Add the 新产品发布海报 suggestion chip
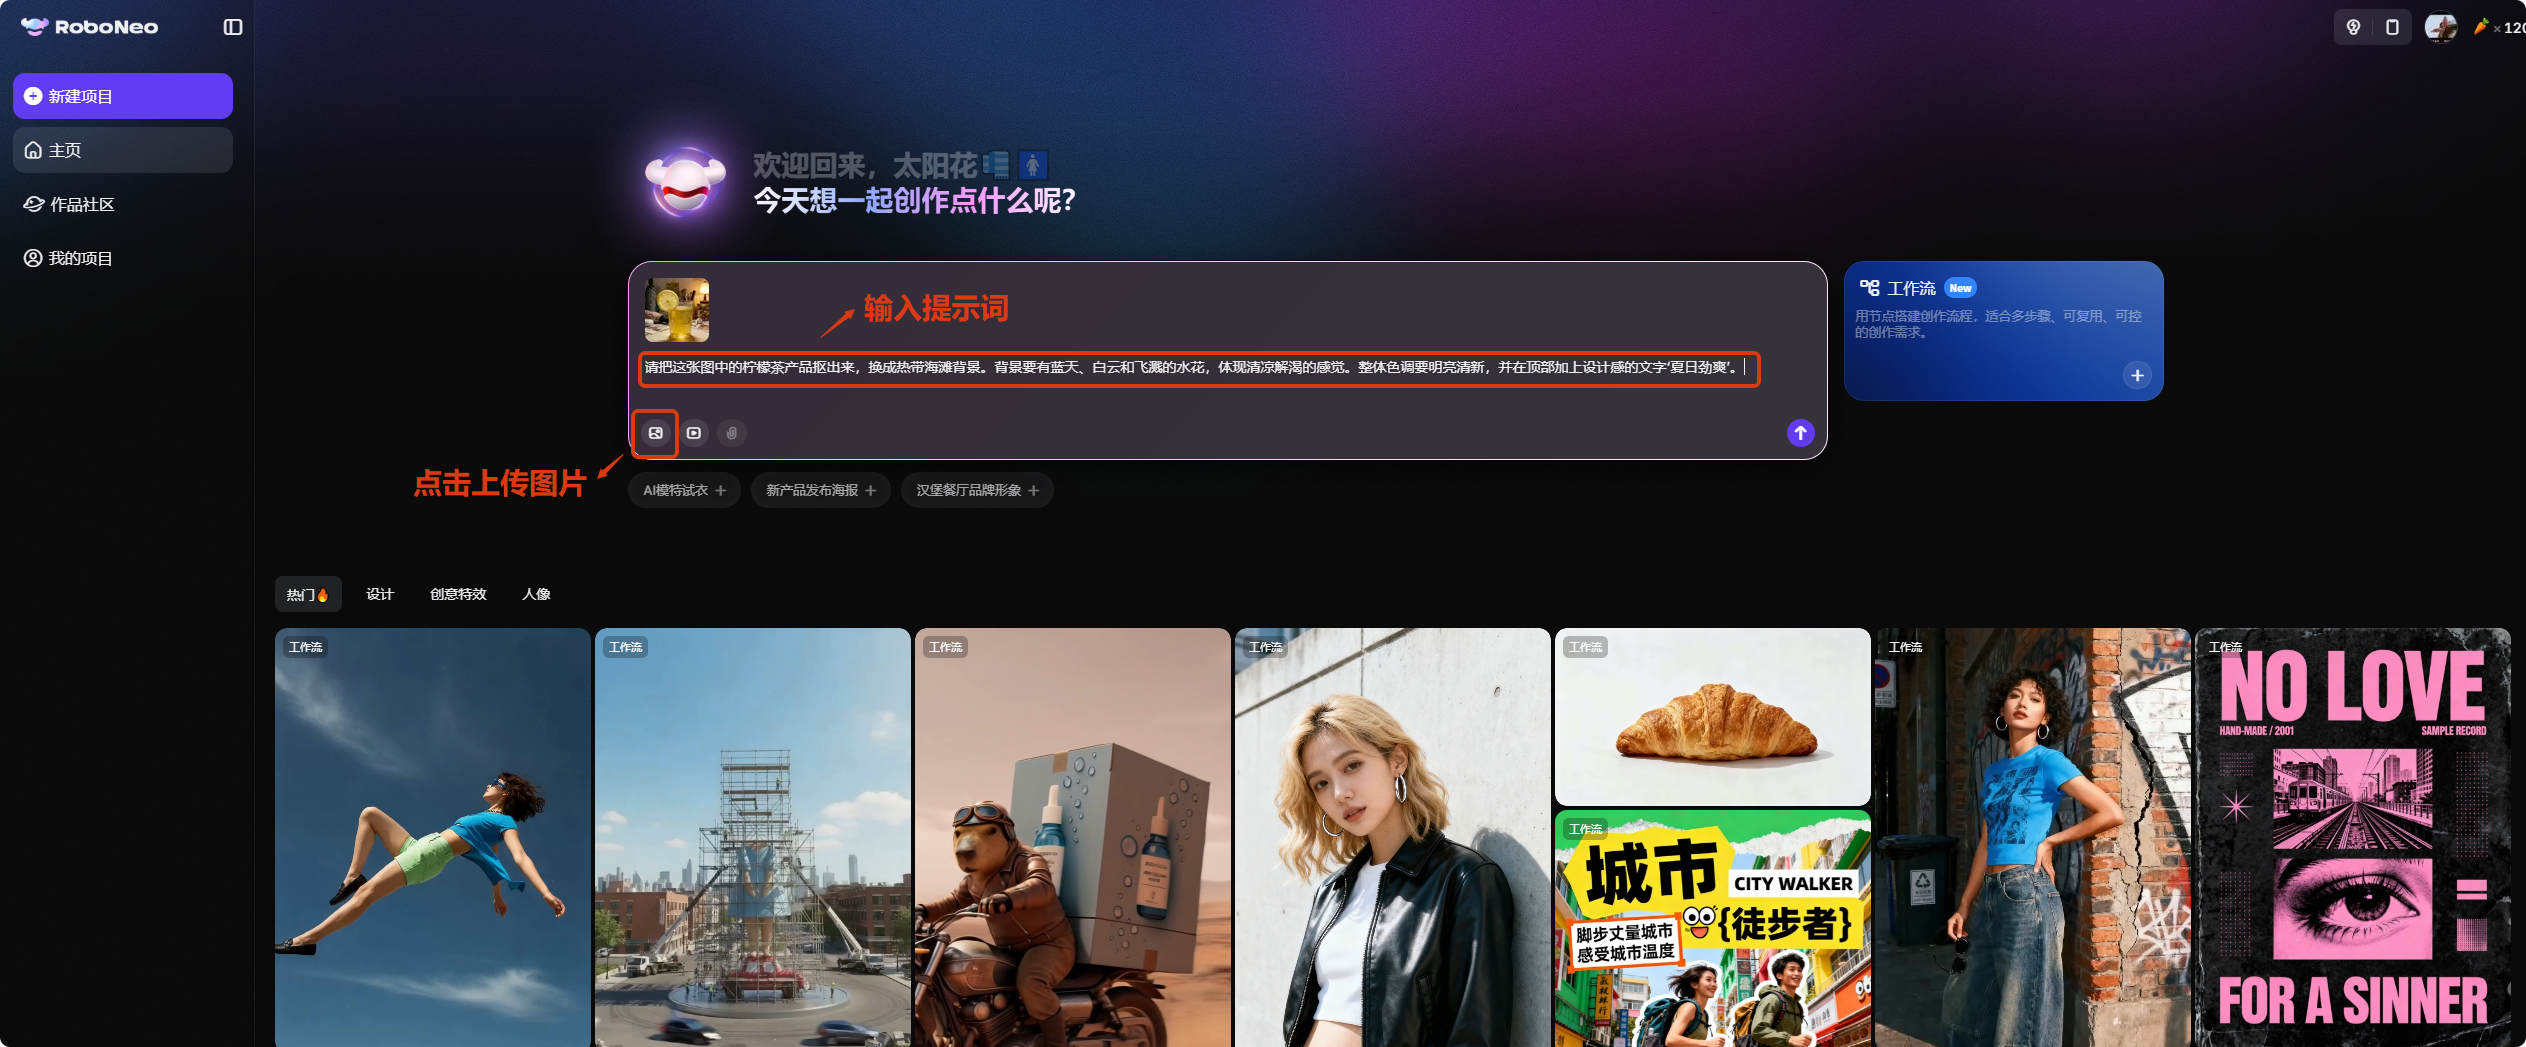This screenshot has height=1047, width=2526. tap(820, 490)
